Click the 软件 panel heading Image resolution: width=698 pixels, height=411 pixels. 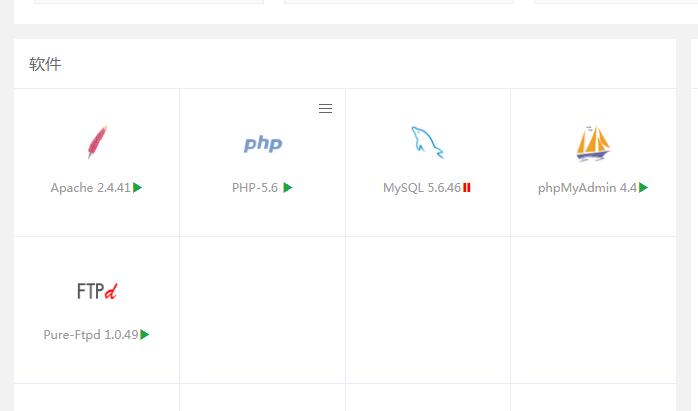(x=45, y=64)
